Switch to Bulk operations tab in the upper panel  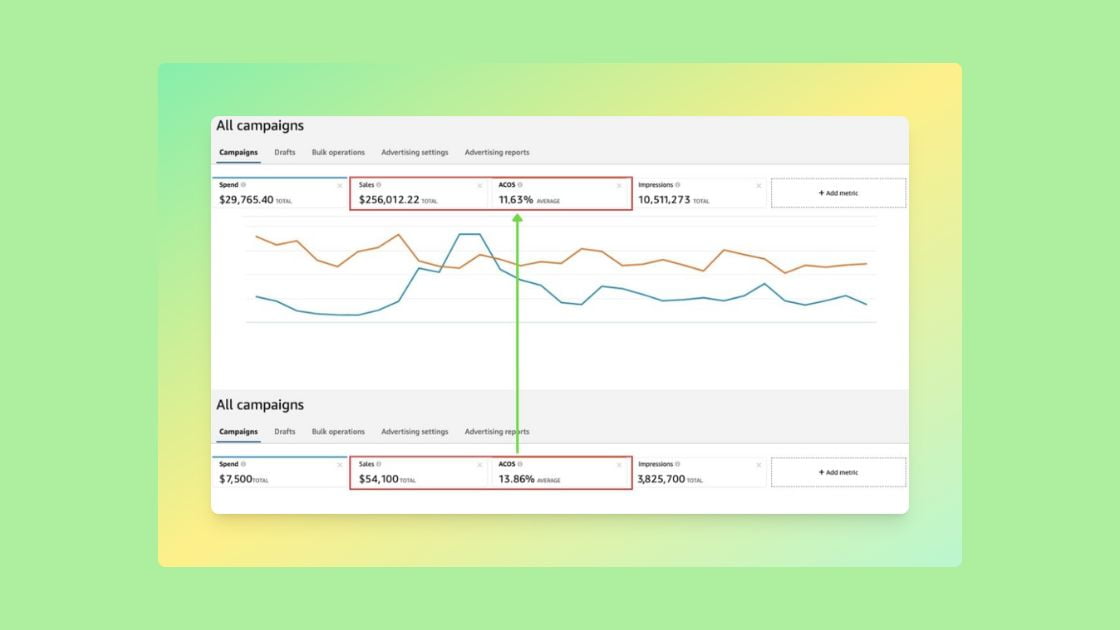338,153
